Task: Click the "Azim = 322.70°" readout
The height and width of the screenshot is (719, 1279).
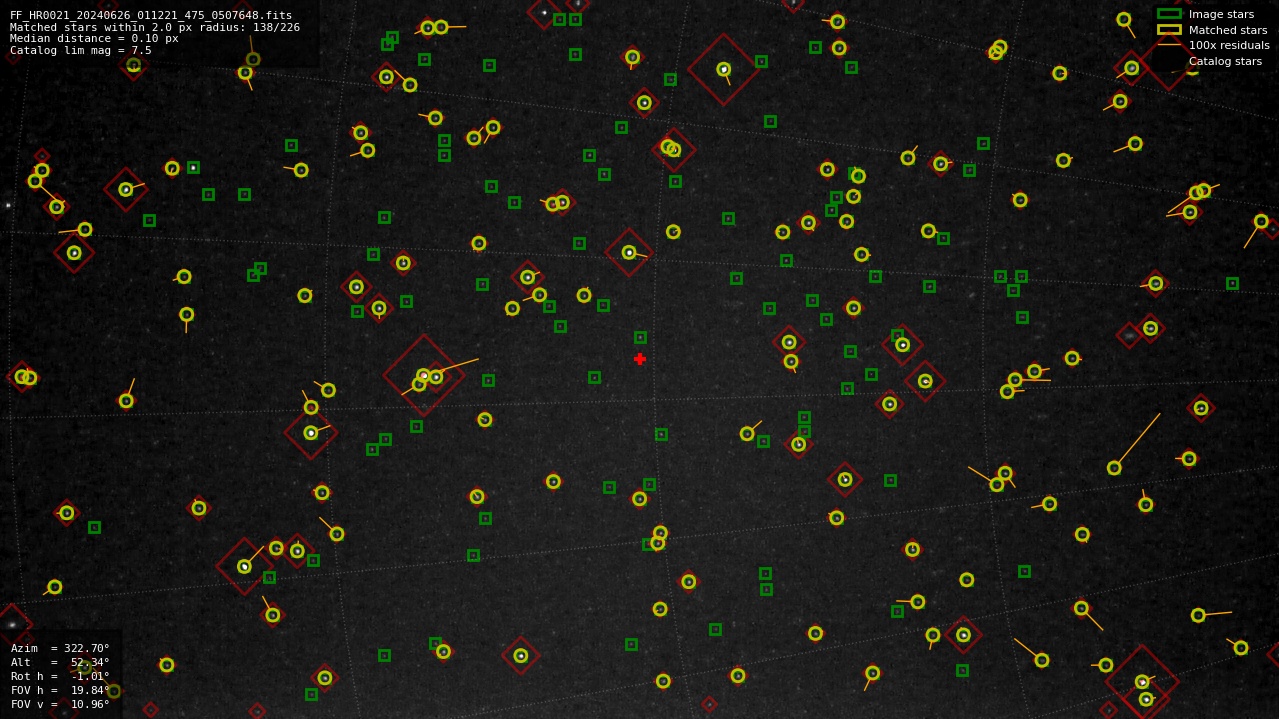Action: [60, 648]
